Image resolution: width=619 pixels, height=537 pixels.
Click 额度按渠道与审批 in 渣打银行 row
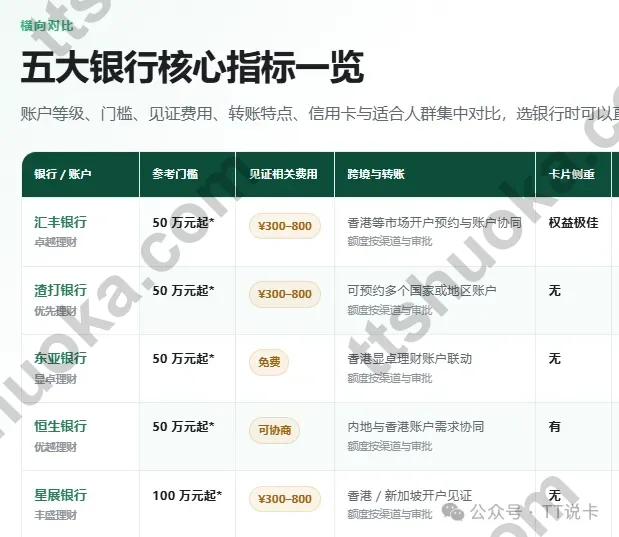pyautogui.click(x=390, y=310)
